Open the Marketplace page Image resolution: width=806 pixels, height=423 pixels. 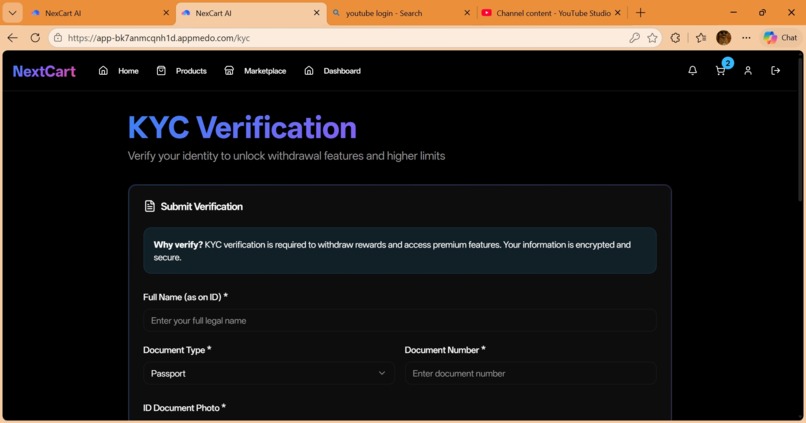tap(255, 71)
